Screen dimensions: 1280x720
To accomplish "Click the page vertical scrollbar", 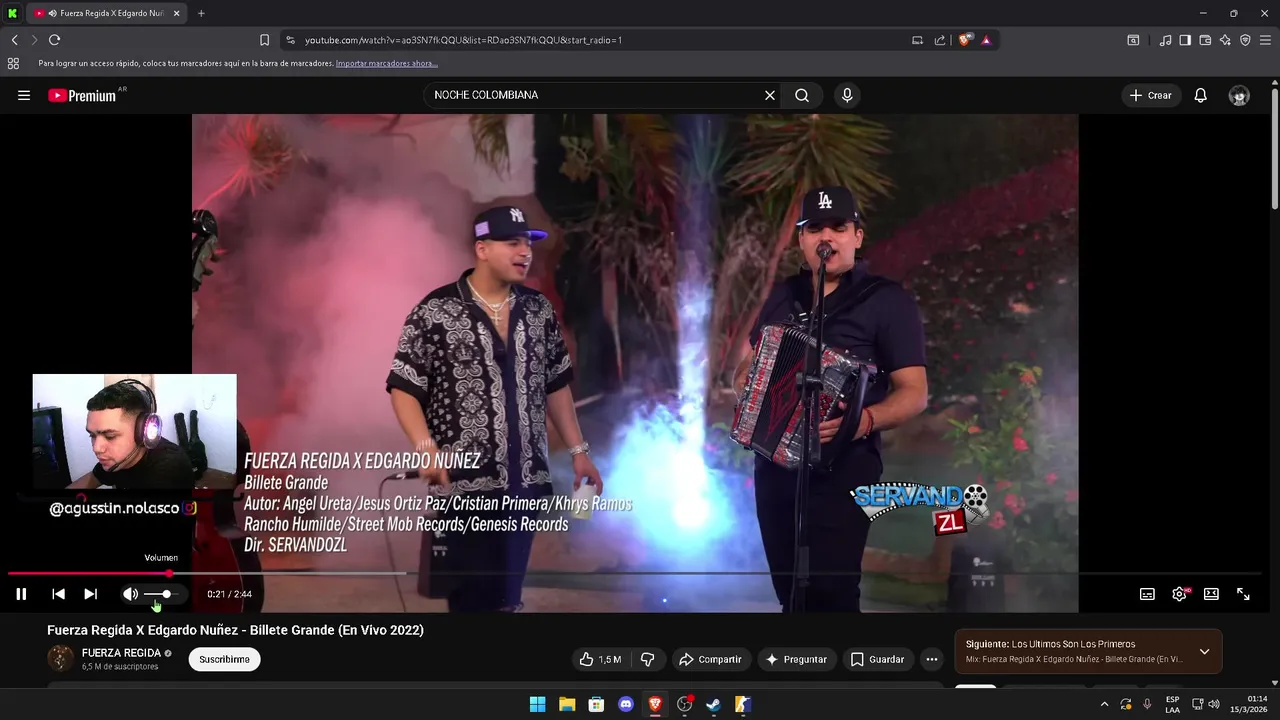I will point(1275,150).
